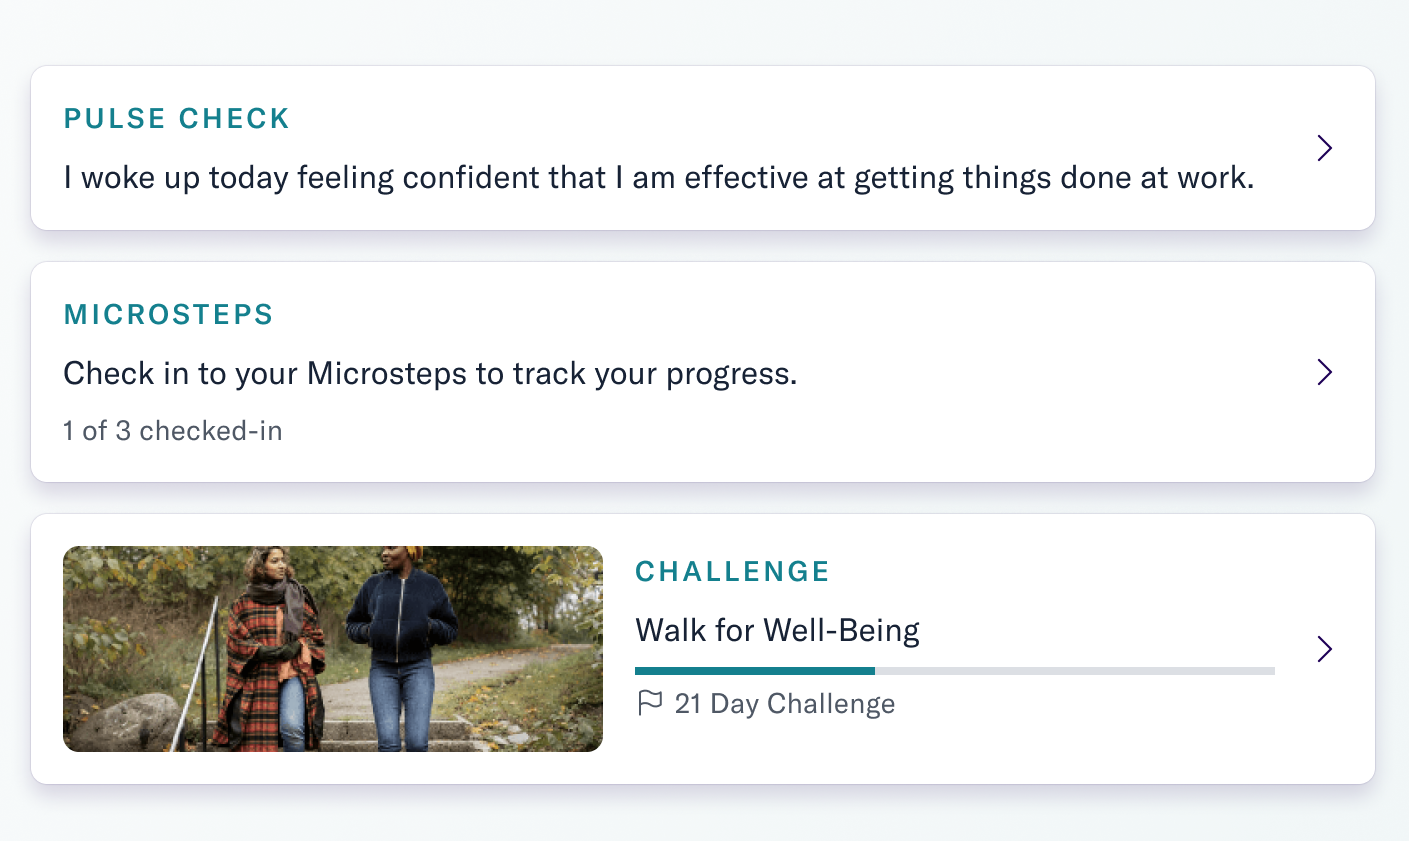Expand Microsteps with the right chevron
The height and width of the screenshot is (841, 1409).
coord(1325,372)
